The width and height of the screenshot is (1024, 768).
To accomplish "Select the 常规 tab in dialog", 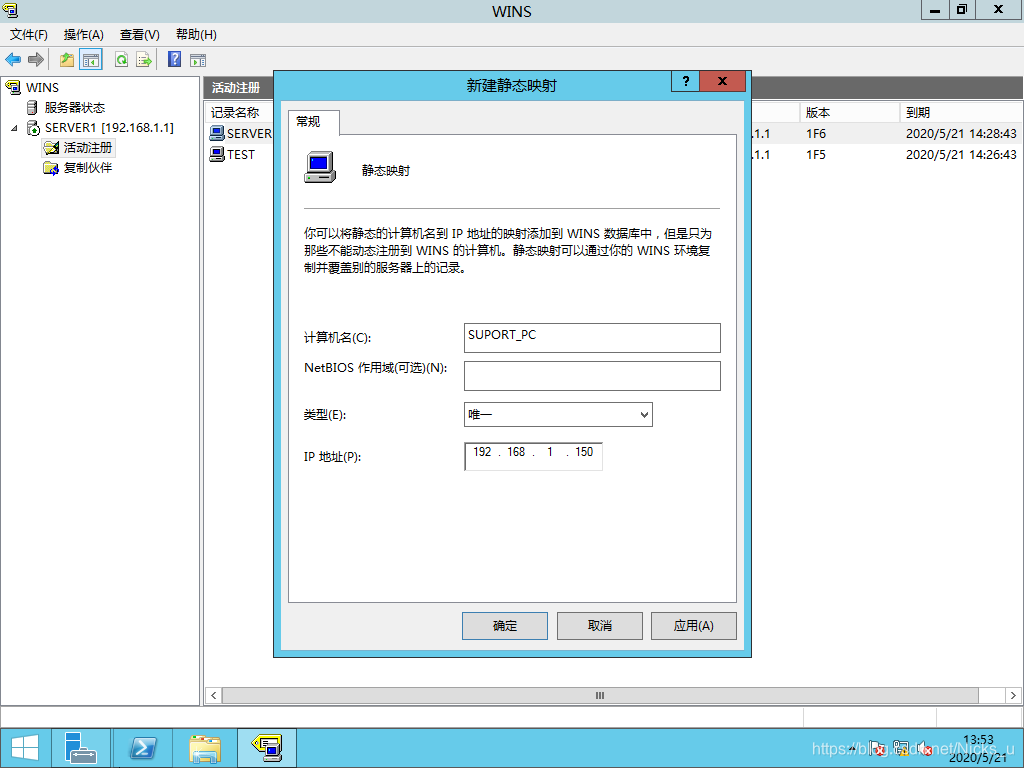I will [314, 121].
